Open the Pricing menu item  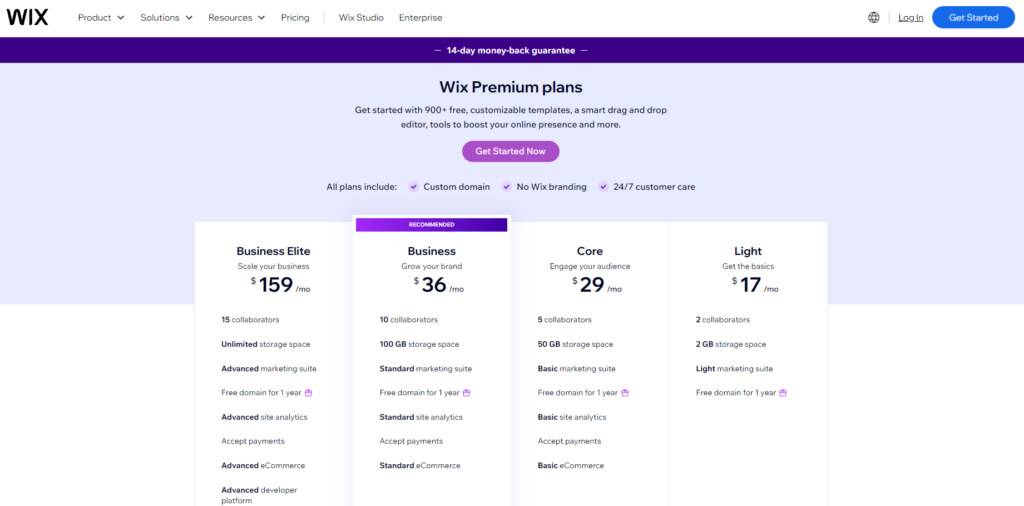point(295,18)
